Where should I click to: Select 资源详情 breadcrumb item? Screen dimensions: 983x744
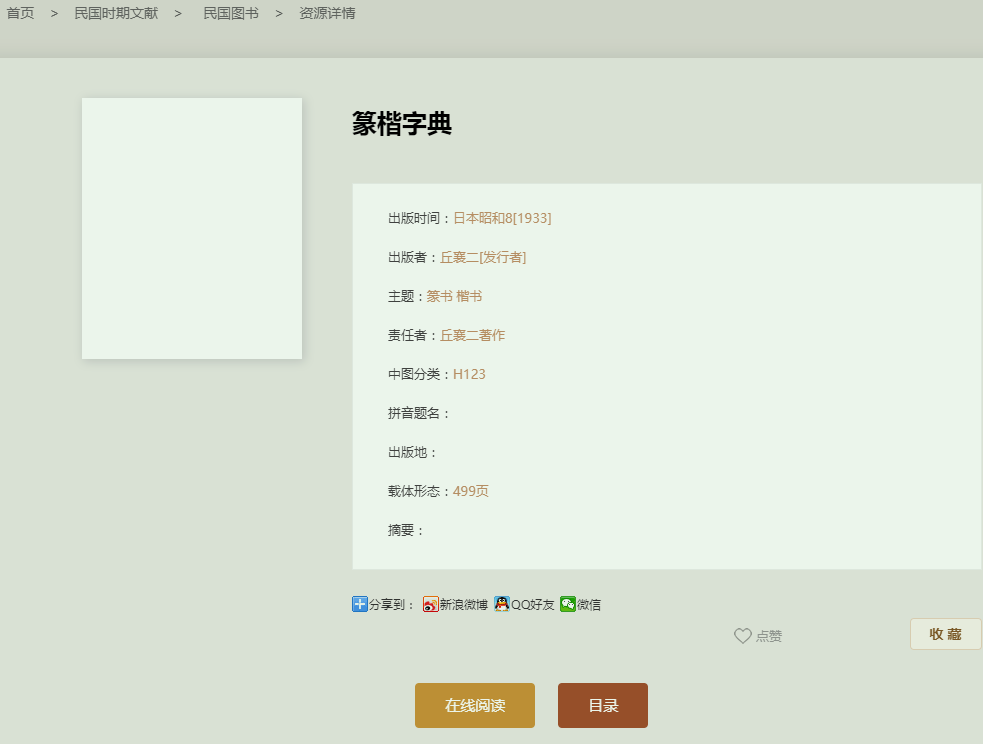pos(327,13)
